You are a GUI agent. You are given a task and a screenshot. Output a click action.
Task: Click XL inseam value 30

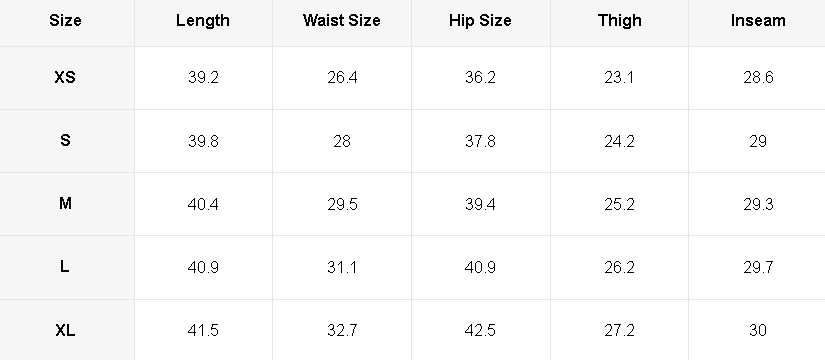pos(758,331)
